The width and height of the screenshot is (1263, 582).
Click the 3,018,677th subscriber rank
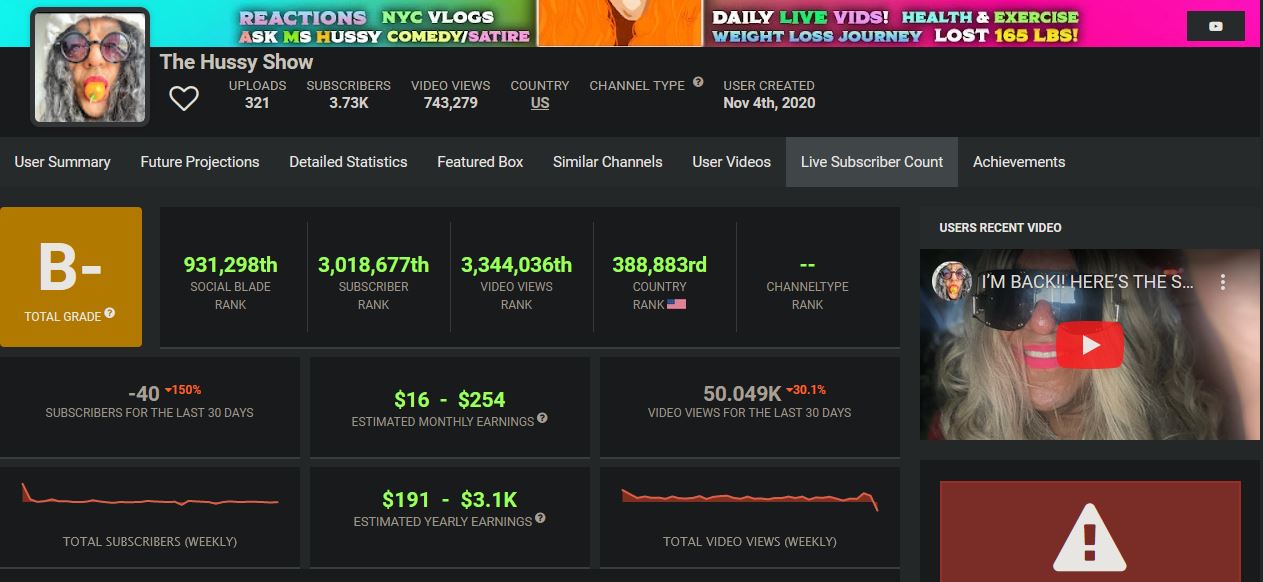tap(373, 265)
